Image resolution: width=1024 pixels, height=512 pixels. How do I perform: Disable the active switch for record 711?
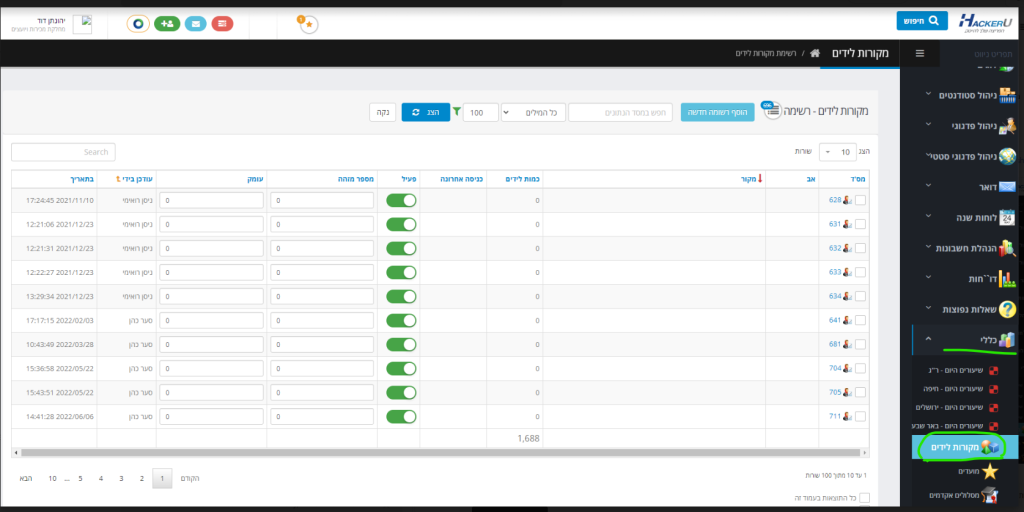[401, 416]
